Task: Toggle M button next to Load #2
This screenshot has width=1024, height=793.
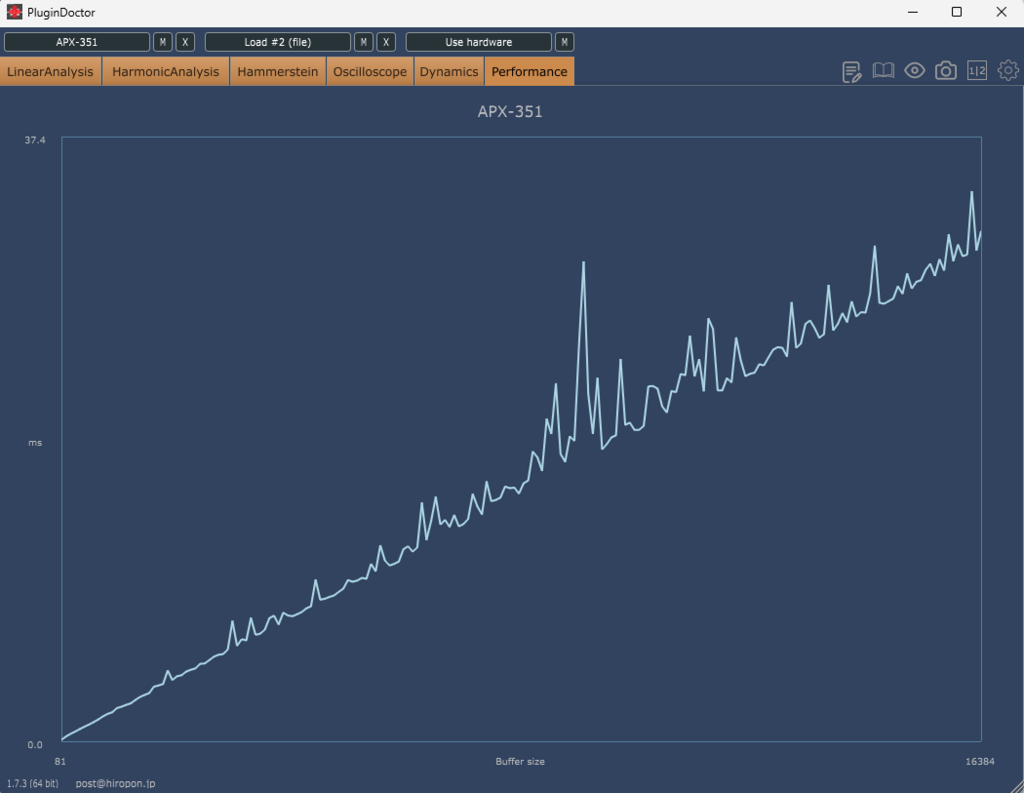Action: pyautogui.click(x=364, y=42)
